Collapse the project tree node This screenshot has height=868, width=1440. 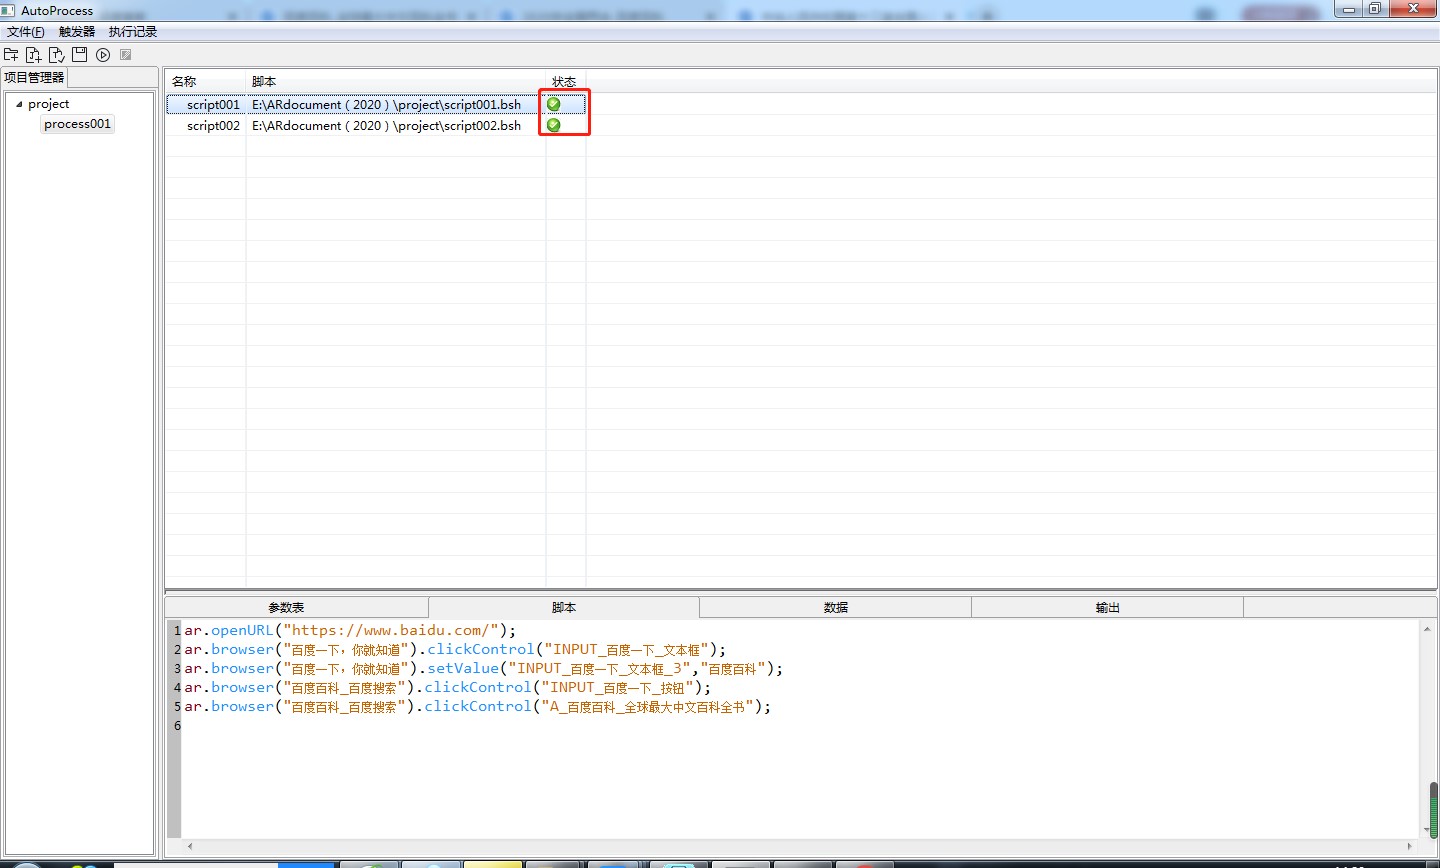19,104
